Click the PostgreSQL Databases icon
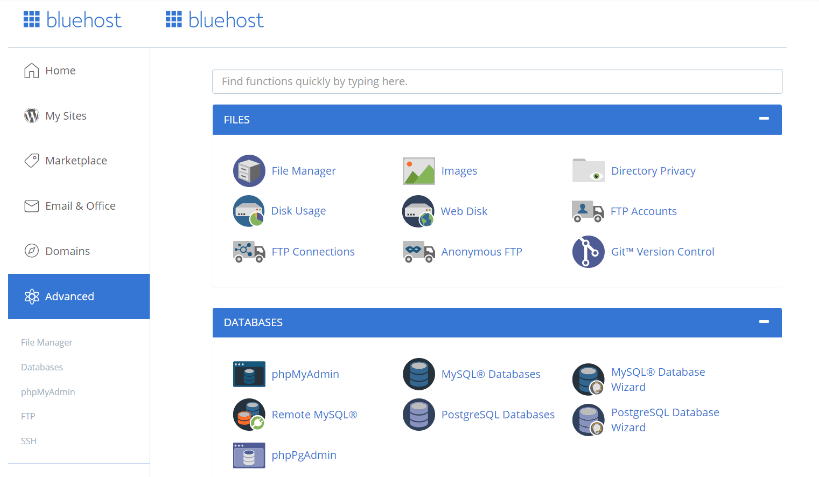The image size is (819, 477). pyautogui.click(x=419, y=414)
